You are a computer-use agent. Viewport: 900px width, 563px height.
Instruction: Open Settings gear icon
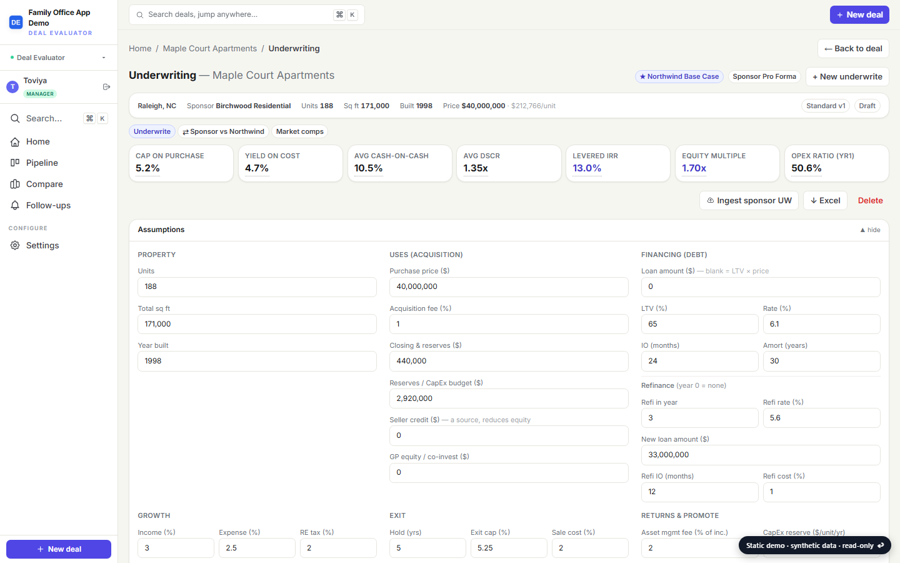coord(15,246)
